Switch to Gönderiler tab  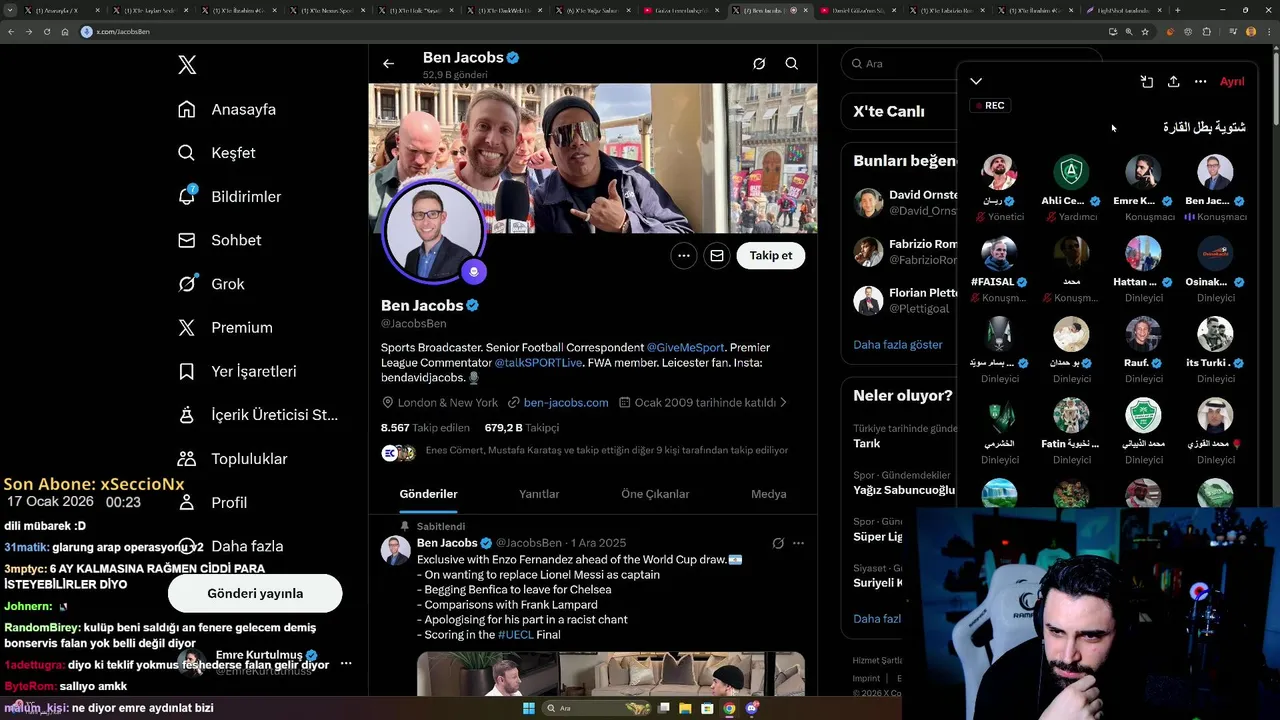point(428,494)
